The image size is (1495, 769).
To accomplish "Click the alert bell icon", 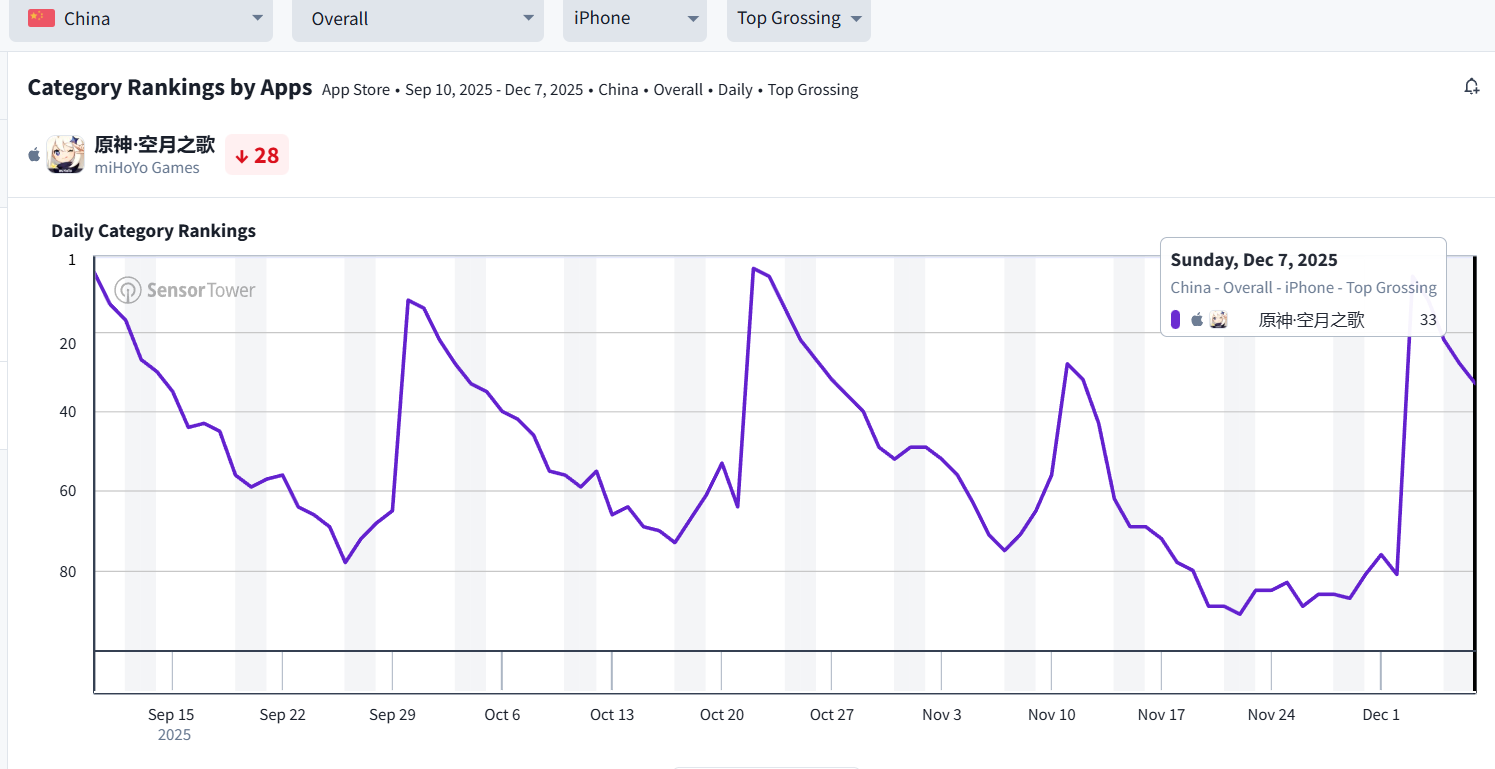I will tap(1471, 87).
